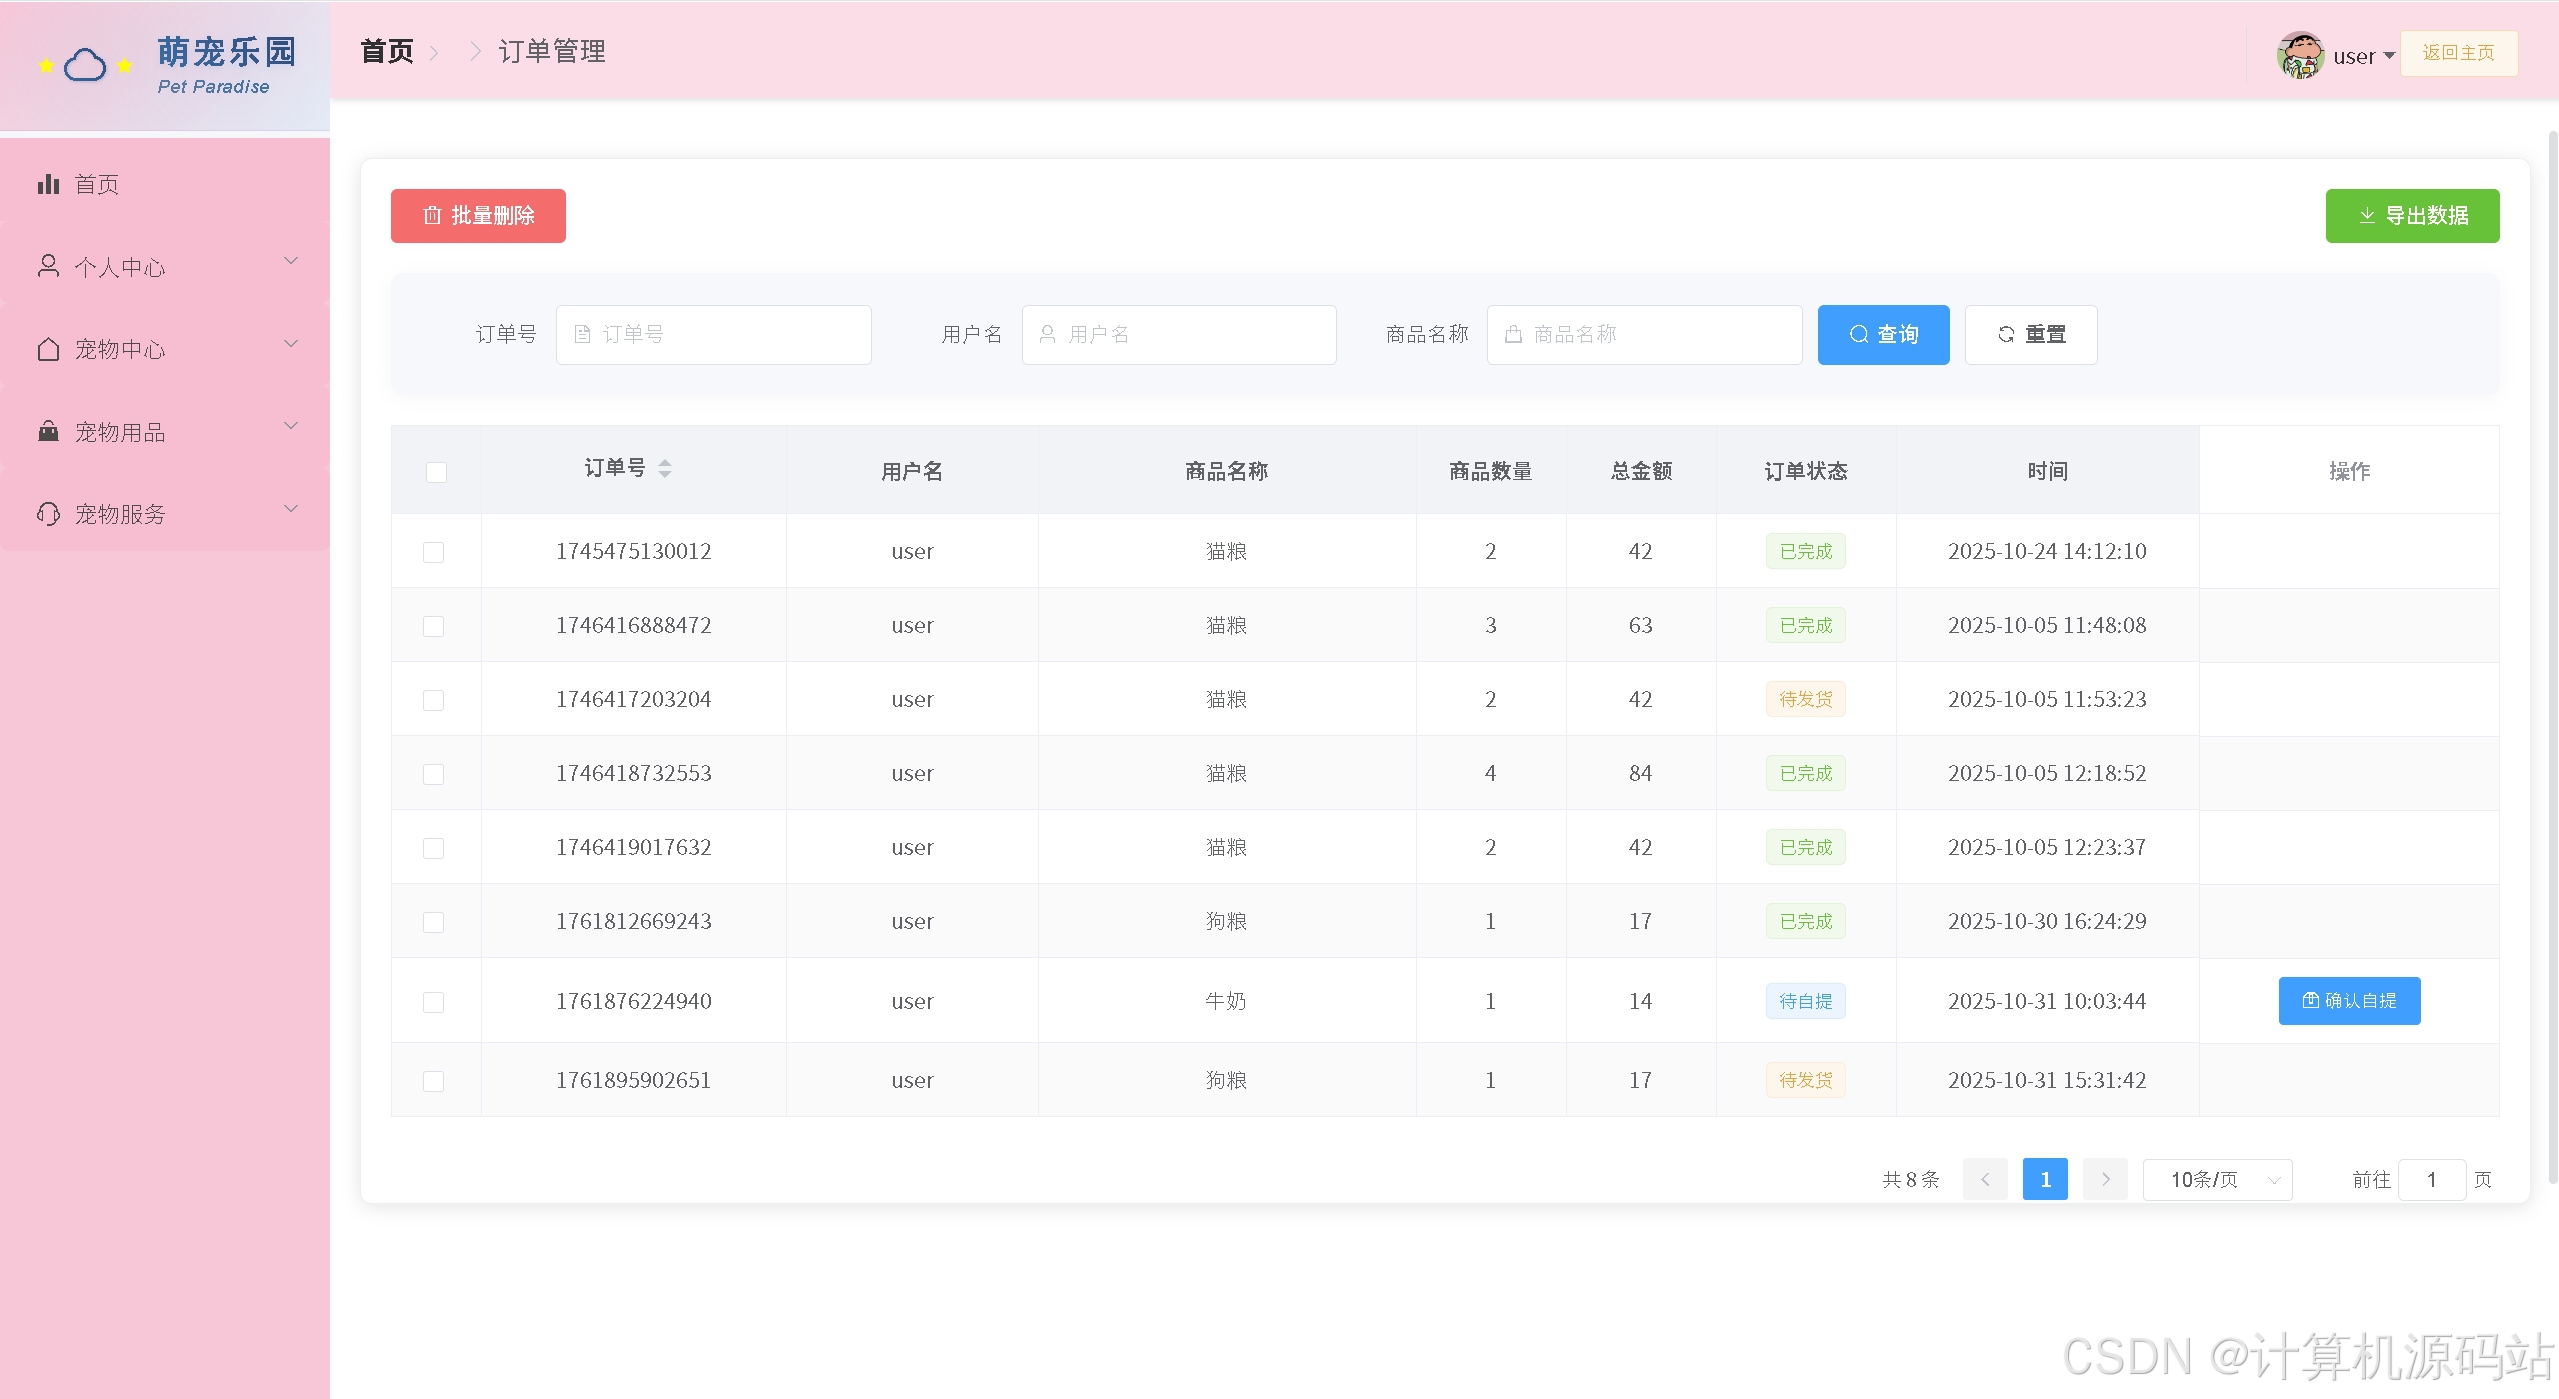The width and height of the screenshot is (2559, 1399).
Task: Focus the 订单号 search input field
Action: 713,334
